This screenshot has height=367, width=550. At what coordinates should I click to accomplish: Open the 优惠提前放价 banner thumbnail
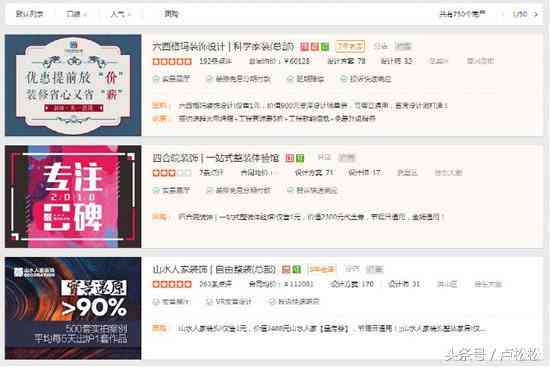pos(73,85)
